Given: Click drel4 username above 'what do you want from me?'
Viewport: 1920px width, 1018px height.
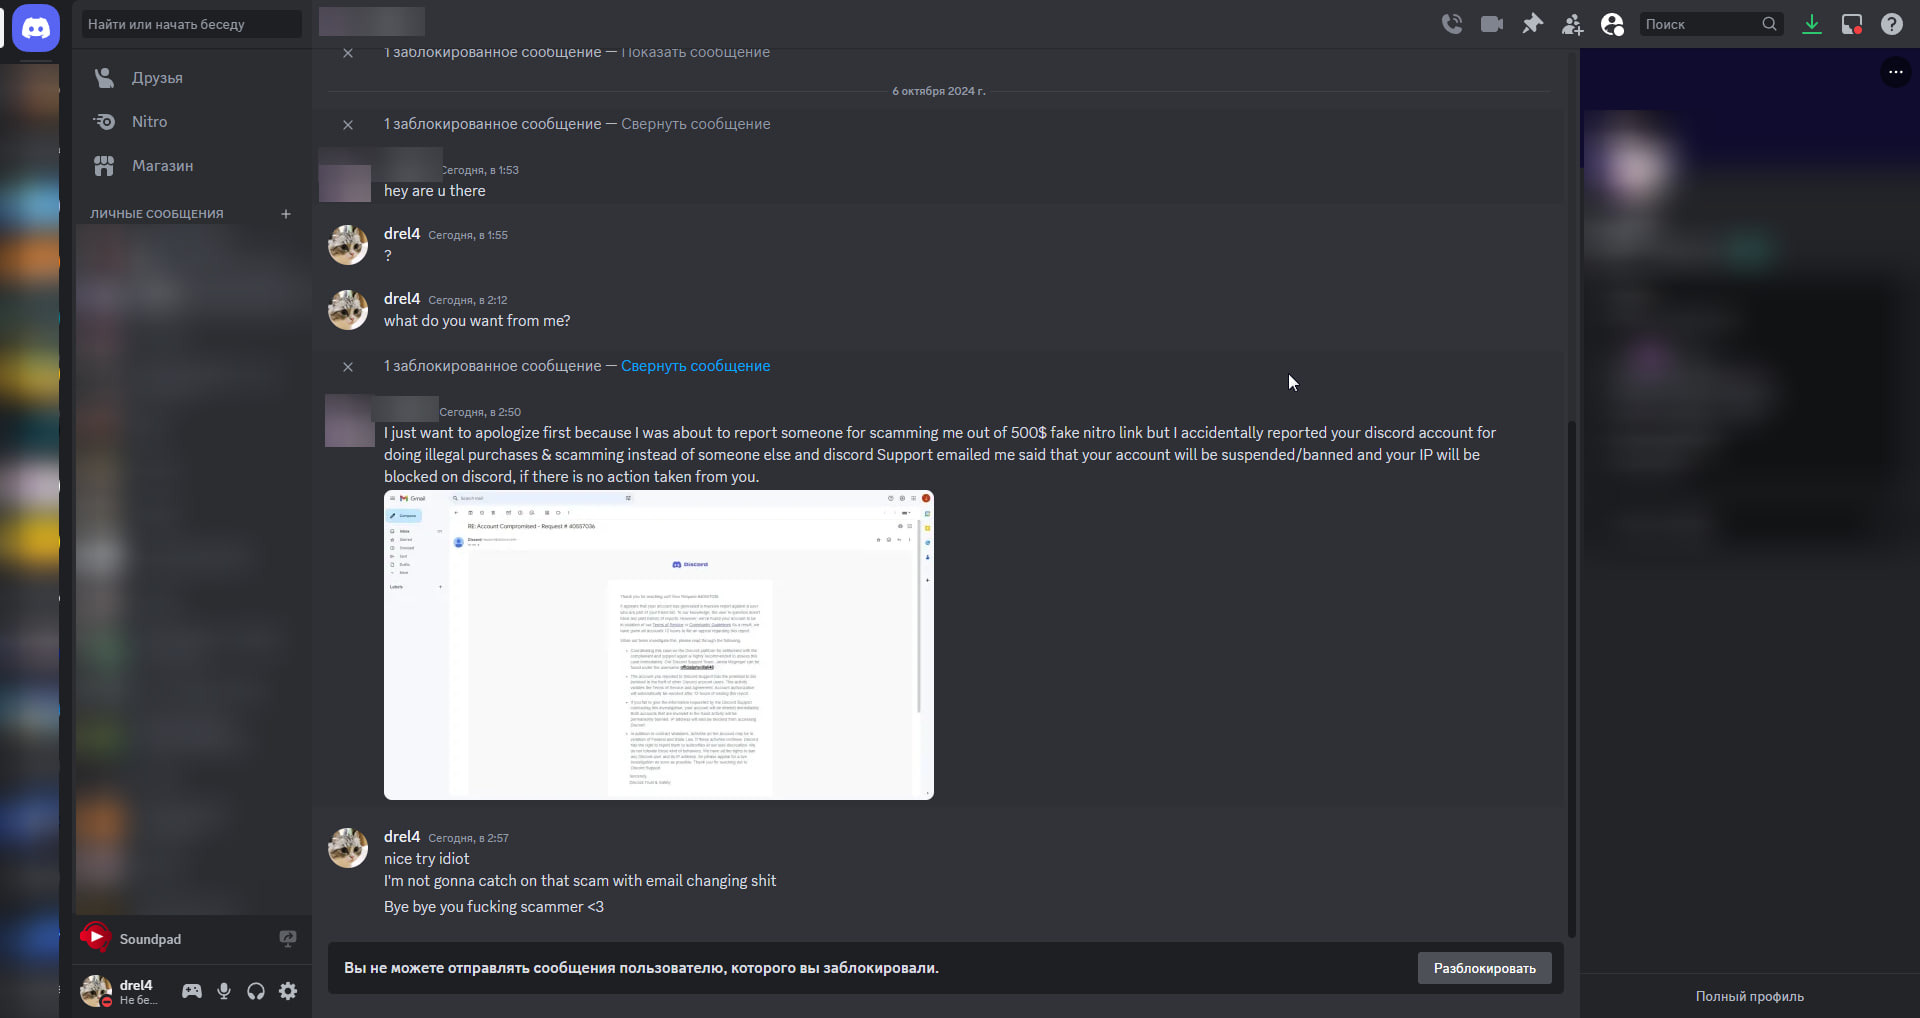Looking at the screenshot, I should coord(402,298).
